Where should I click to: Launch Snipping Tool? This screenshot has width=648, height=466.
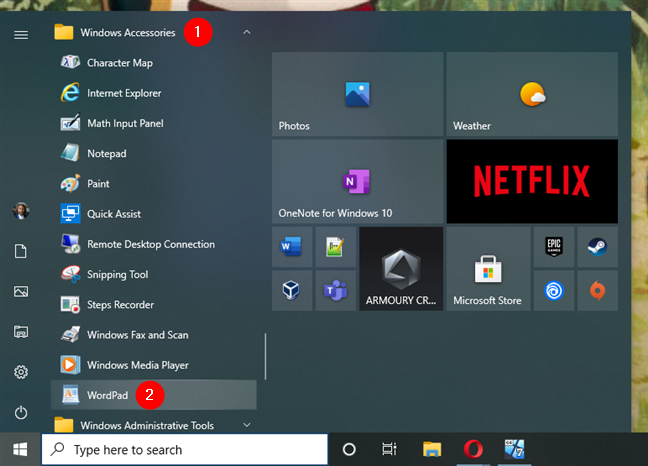click(153, 274)
